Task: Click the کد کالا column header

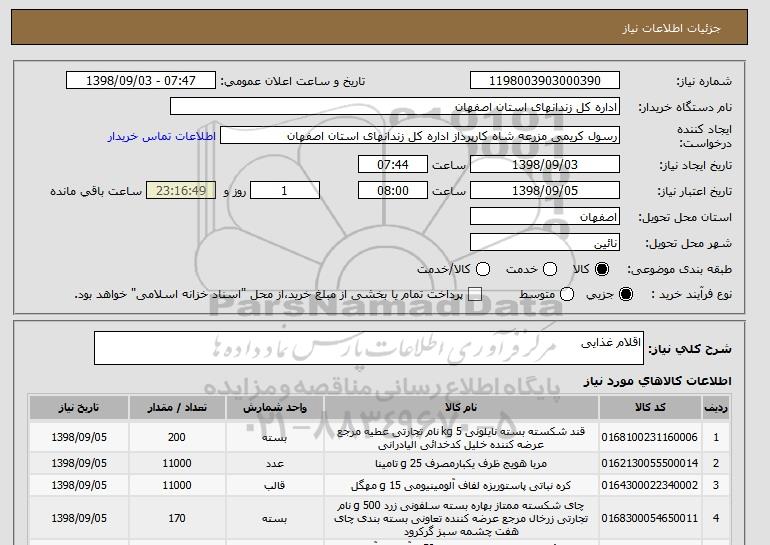Action: [x=650, y=408]
